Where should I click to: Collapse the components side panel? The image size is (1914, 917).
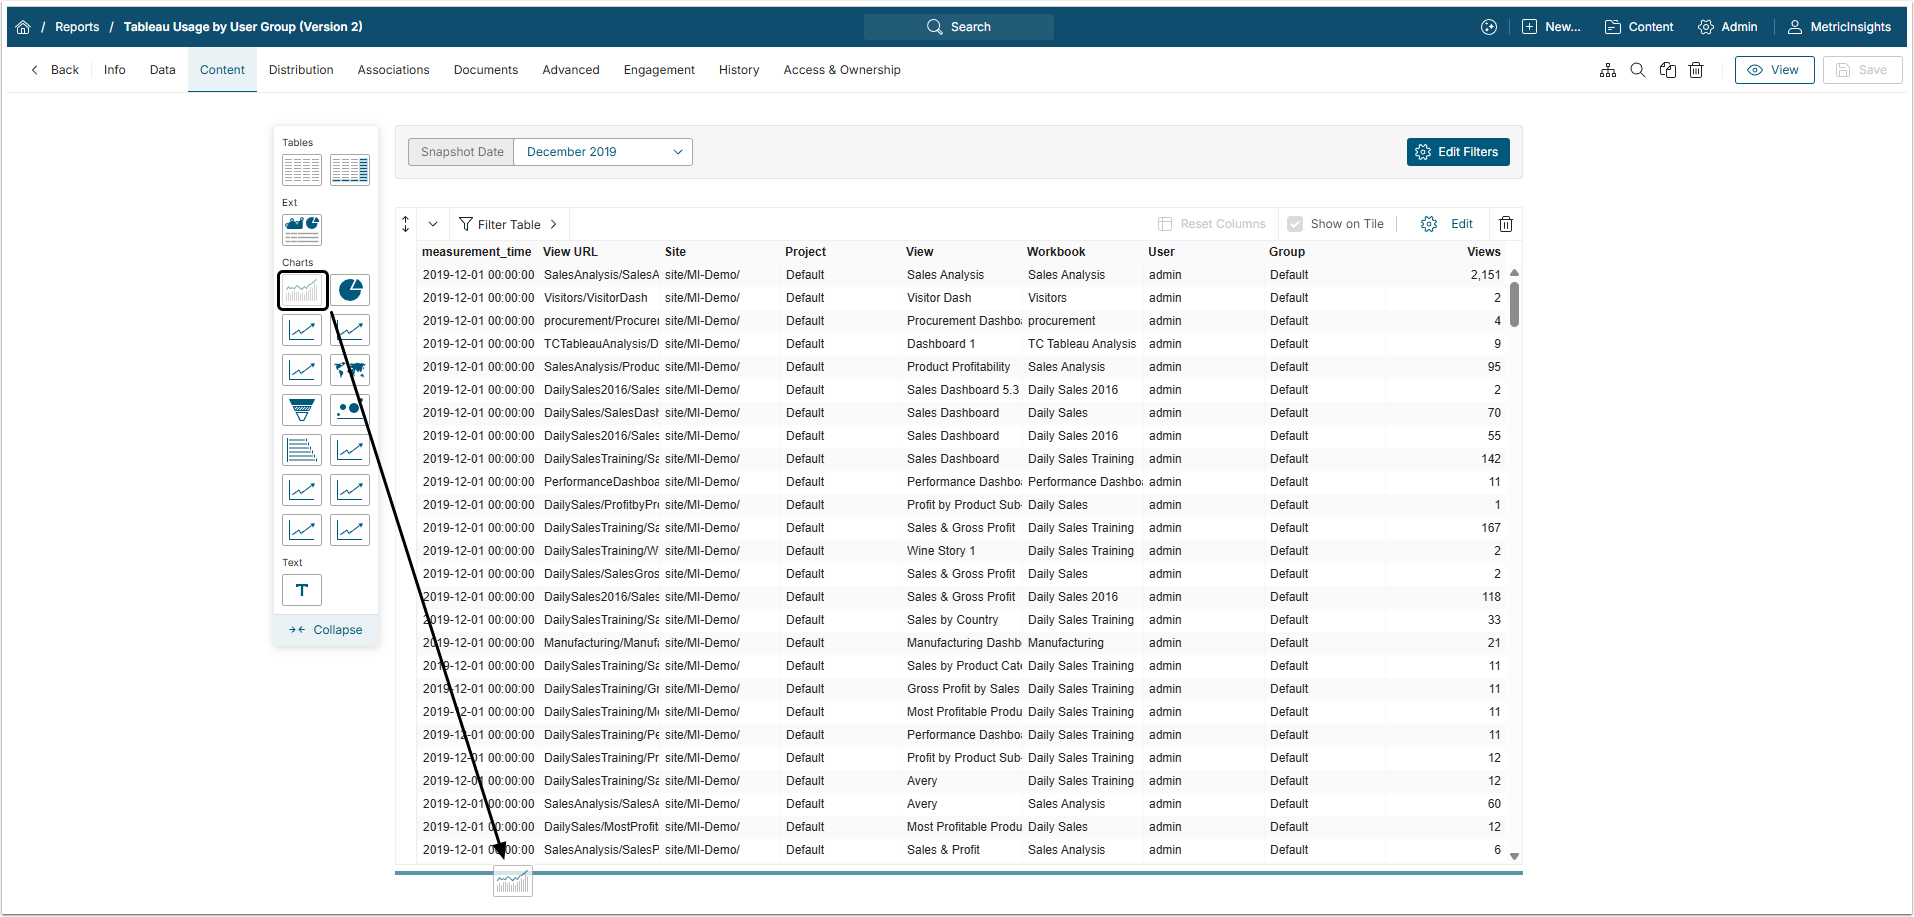(326, 630)
